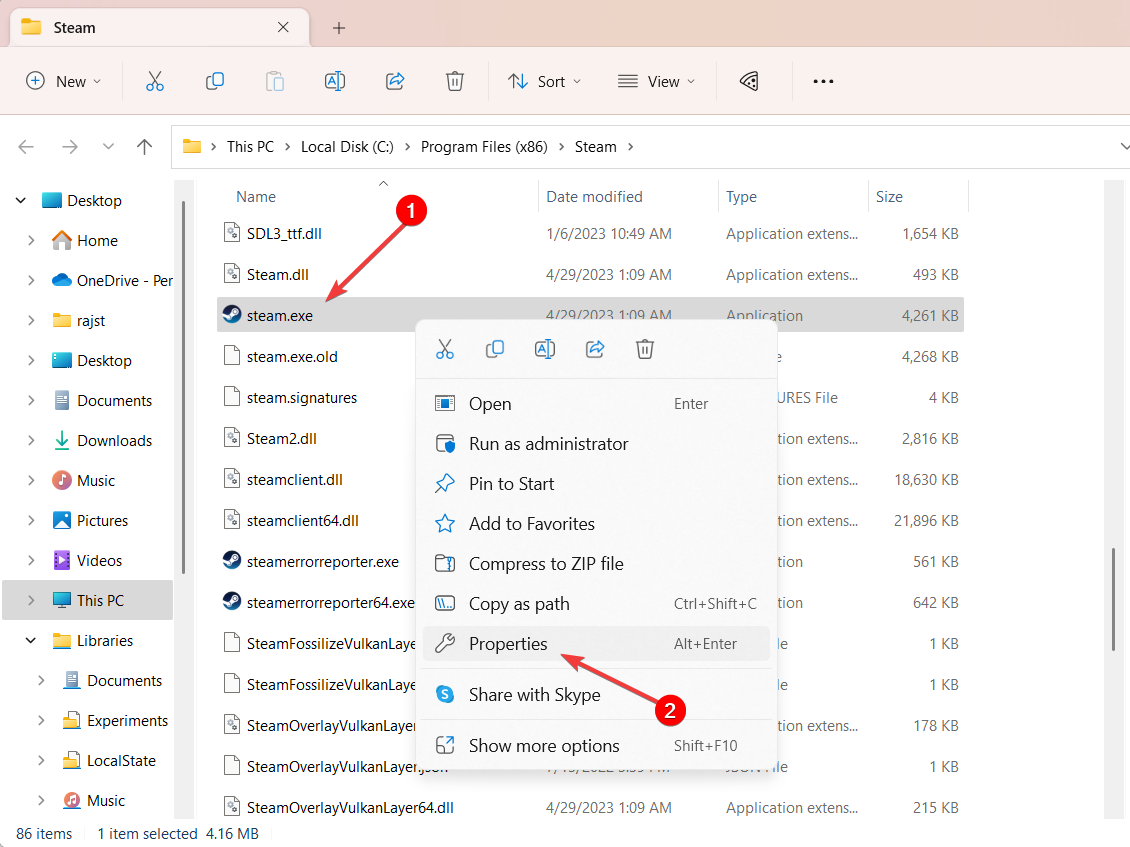
Task: Expand the This PC tree node
Action: coord(31,600)
